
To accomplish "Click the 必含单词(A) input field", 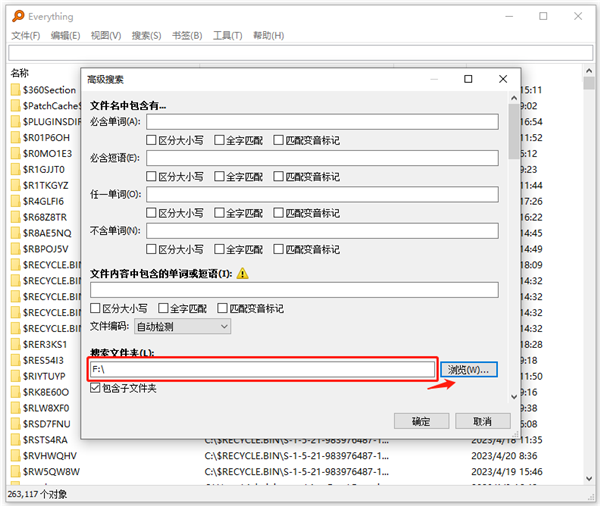I will [322, 122].
